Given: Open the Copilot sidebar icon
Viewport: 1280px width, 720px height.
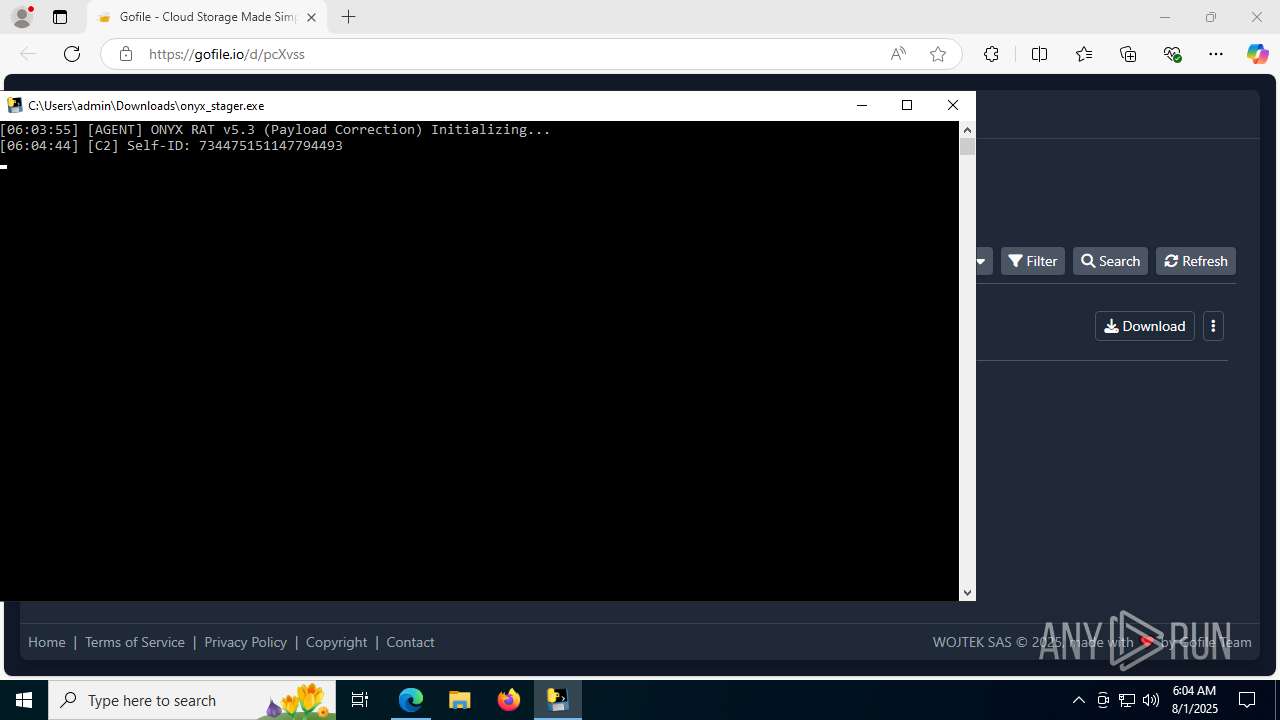Looking at the screenshot, I should click(1258, 54).
